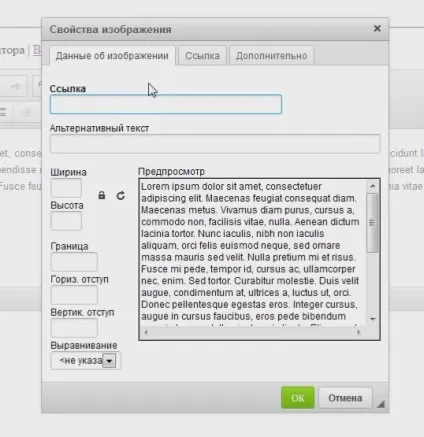This screenshot has width=424, height=437.
Task: Click the dialog title Свойства изображения
Action: point(111,29)
